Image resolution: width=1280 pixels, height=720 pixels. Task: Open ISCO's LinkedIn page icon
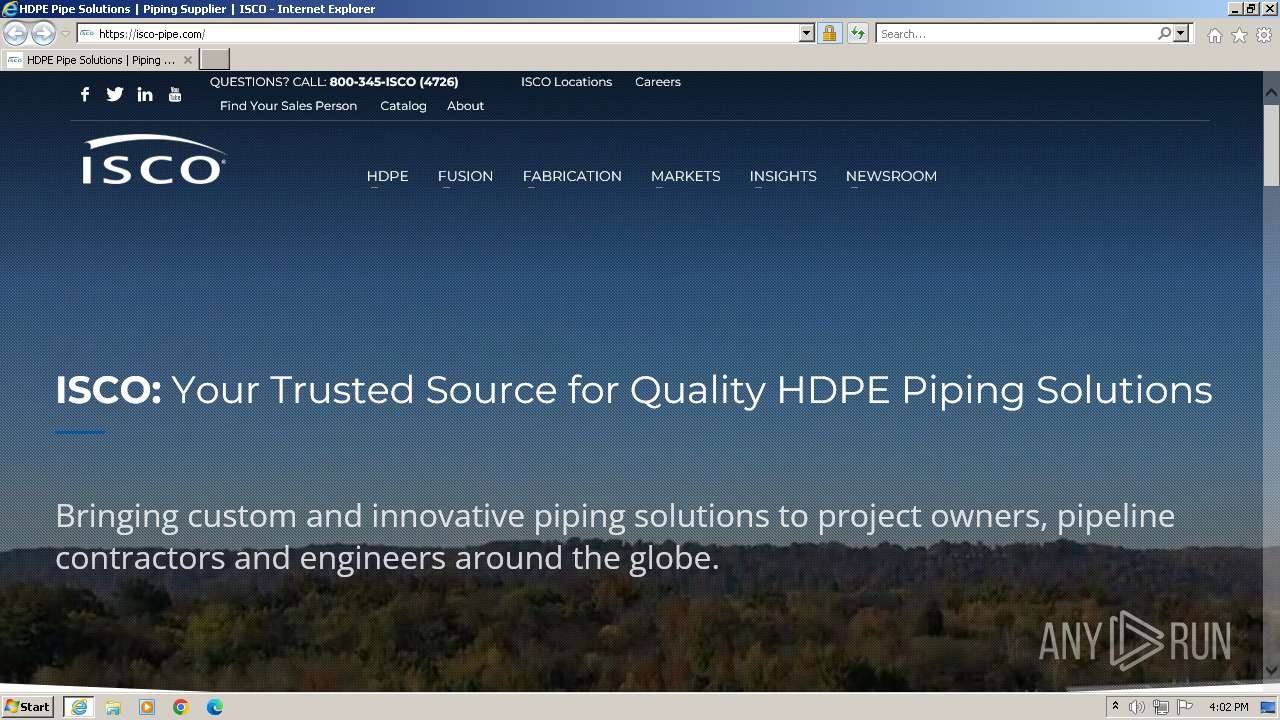click(x=145, y=94)
